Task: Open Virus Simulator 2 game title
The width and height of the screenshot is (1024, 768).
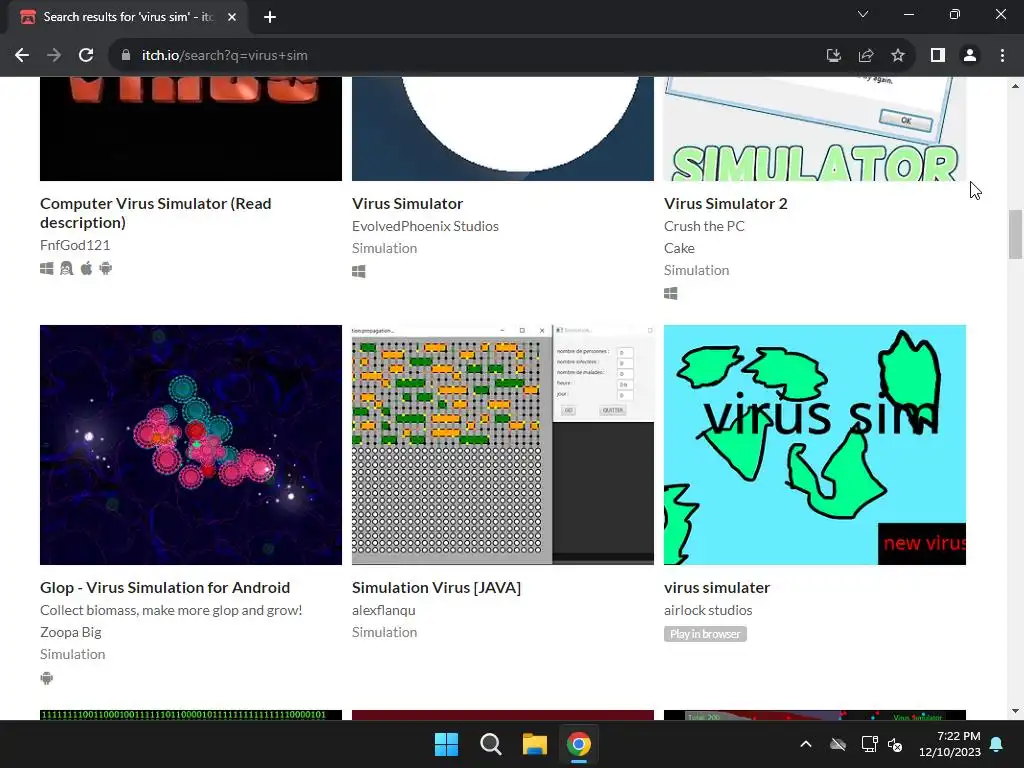Action: pyautogui.click(x=726, y=204)
